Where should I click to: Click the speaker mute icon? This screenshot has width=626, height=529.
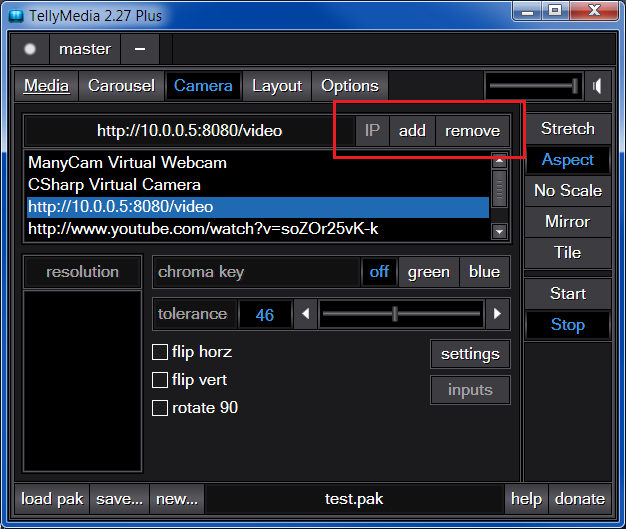click(x=597, y=86)
